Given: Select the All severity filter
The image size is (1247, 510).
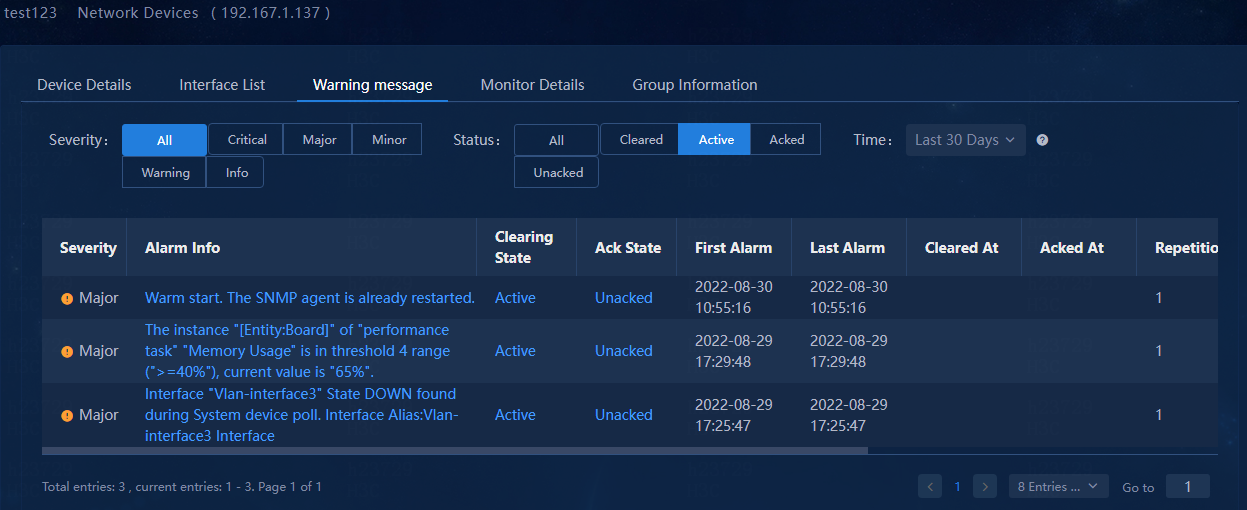Looking at the screenshot, I should (x=164, y=140).
